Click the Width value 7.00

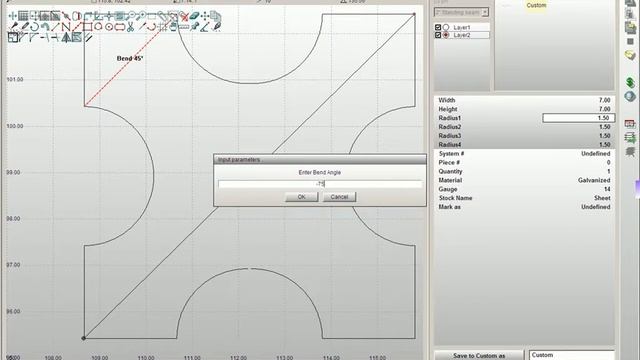coord(604,100)
